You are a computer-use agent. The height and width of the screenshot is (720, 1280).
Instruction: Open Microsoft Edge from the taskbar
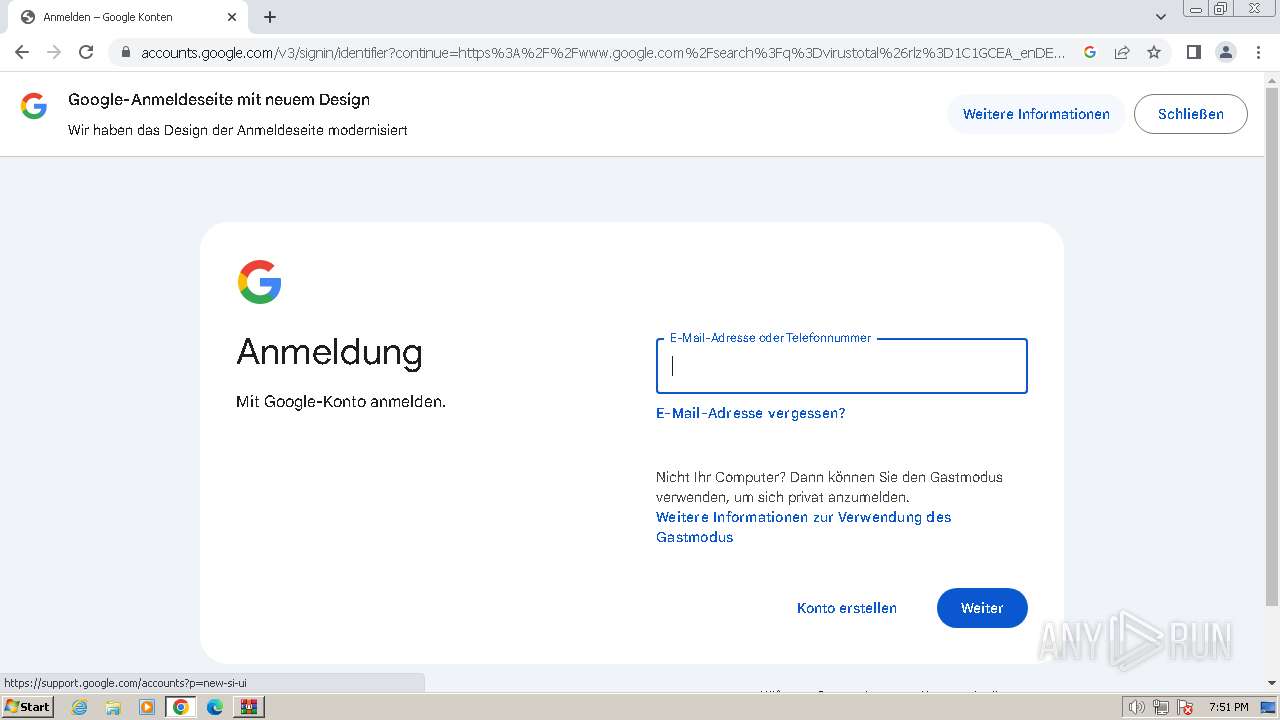point(215,707)
